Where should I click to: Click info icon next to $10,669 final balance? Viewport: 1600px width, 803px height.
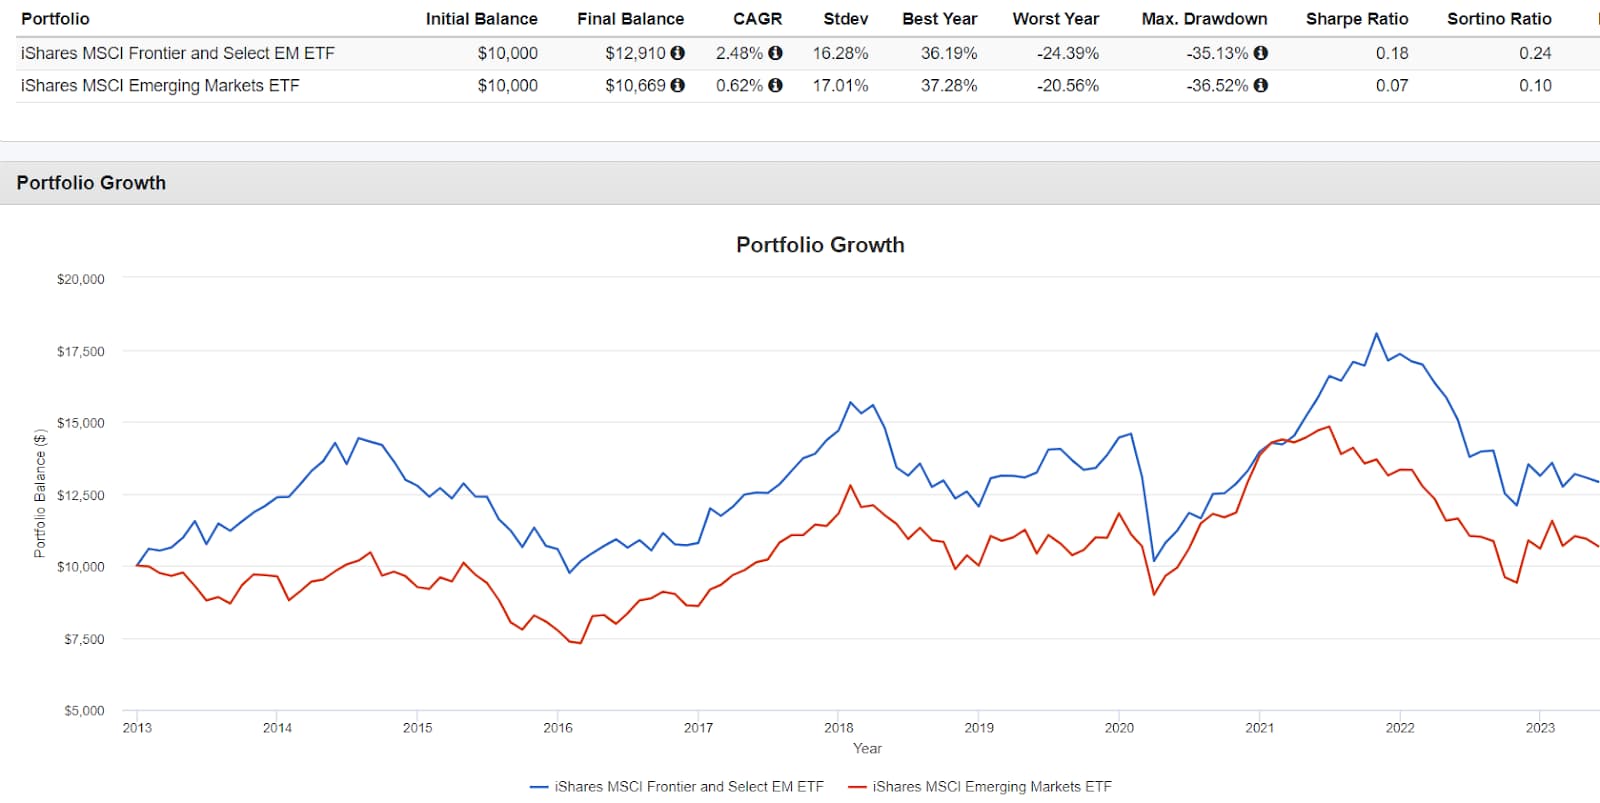678,85
